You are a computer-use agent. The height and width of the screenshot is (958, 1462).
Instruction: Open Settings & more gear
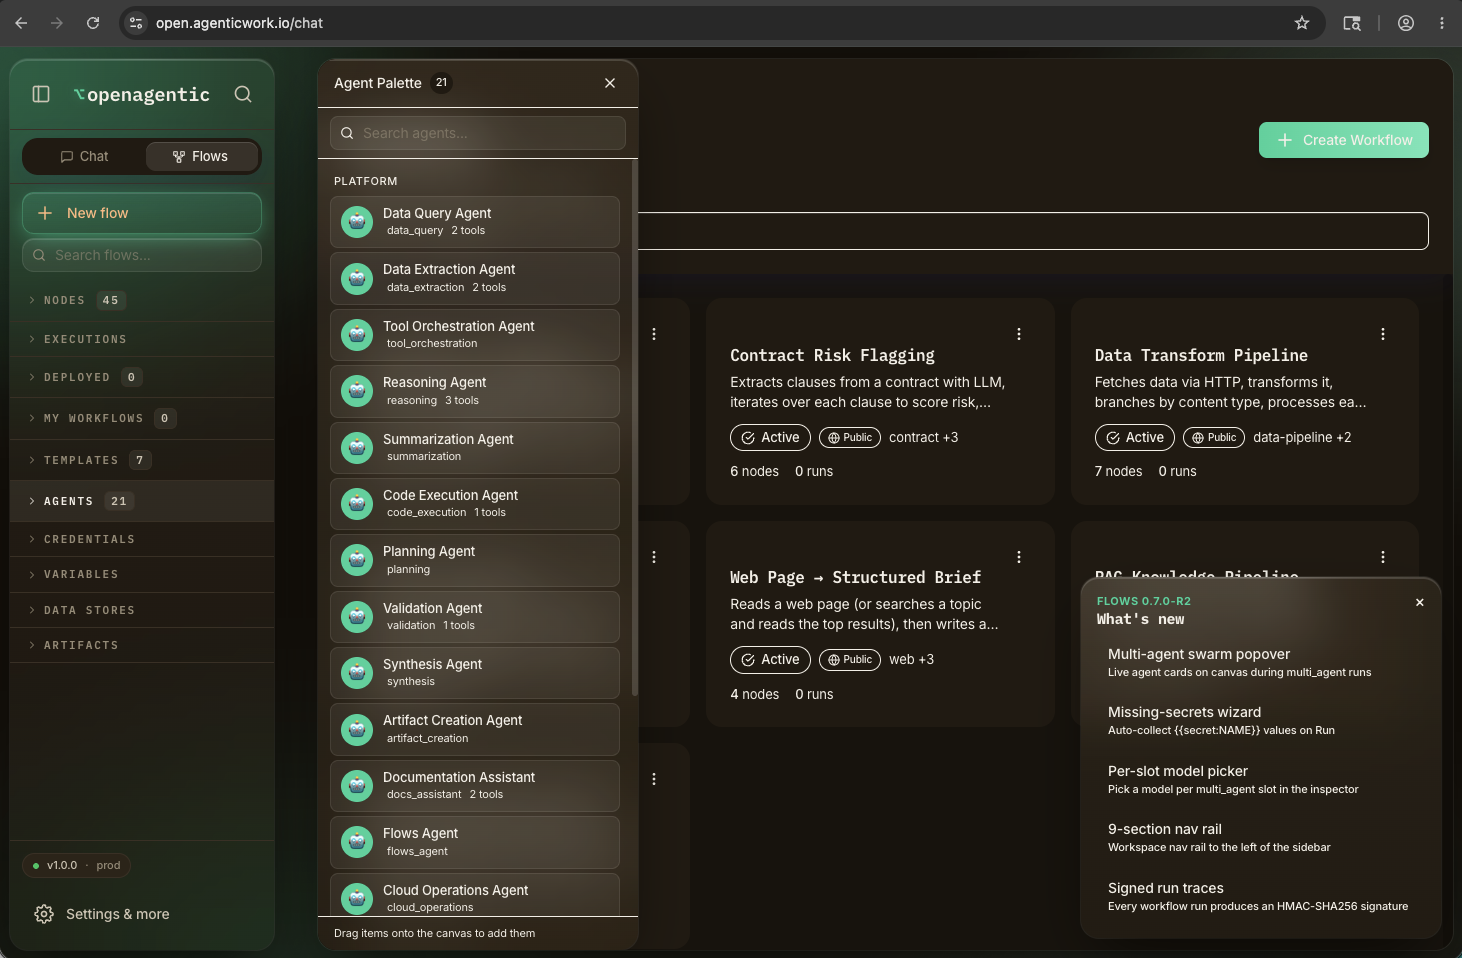point(44,914)
